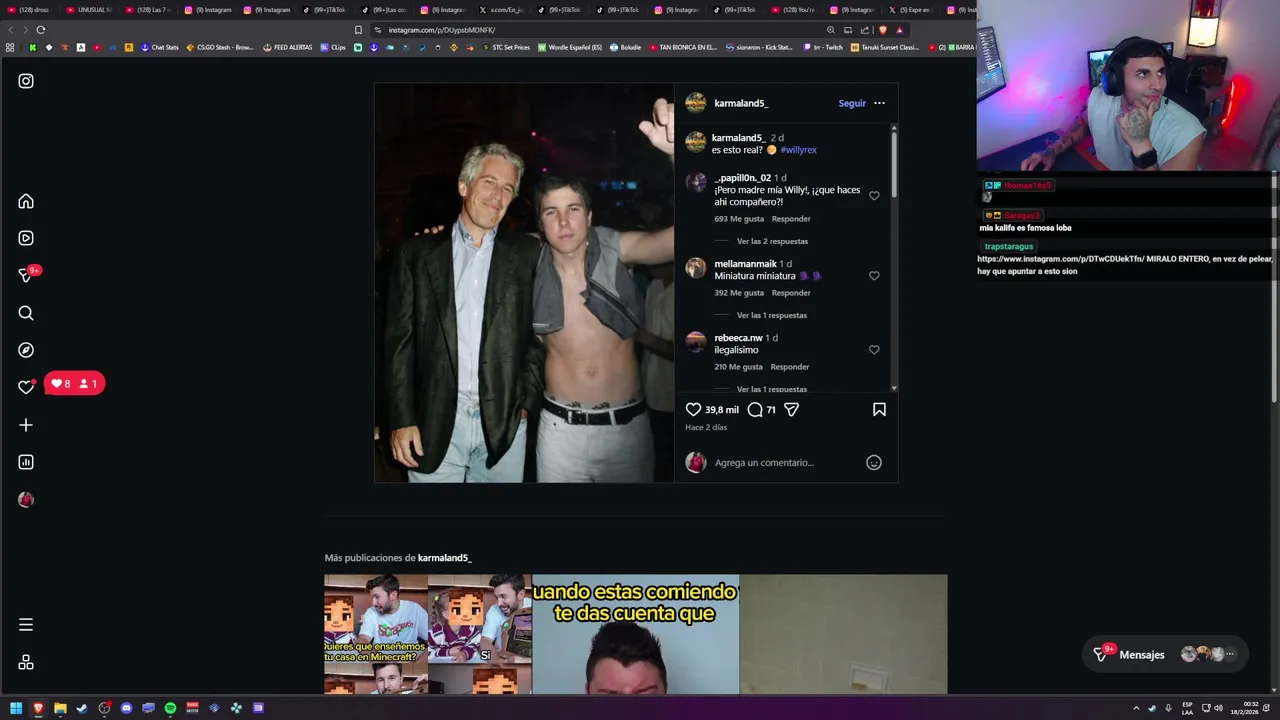
Task: Open the #willyrex hashtag link
Action: tap(798, 150)
